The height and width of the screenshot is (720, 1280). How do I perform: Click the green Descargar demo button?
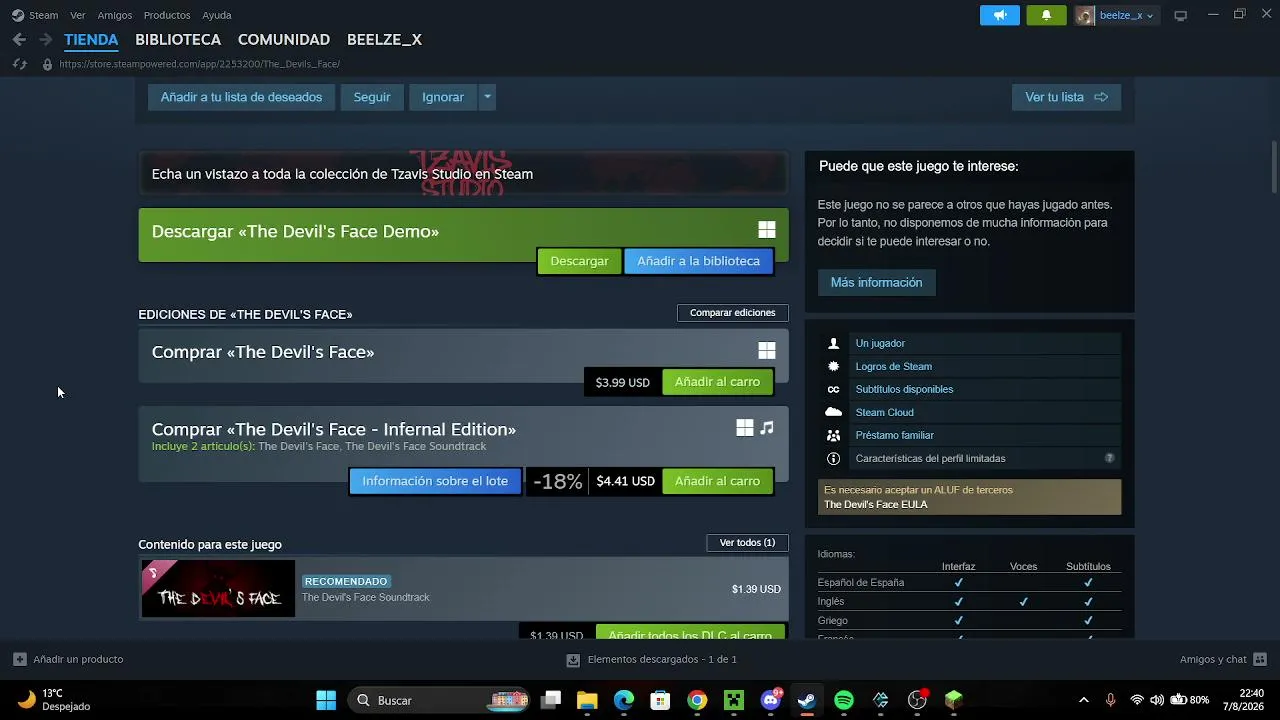click(579, 261)
